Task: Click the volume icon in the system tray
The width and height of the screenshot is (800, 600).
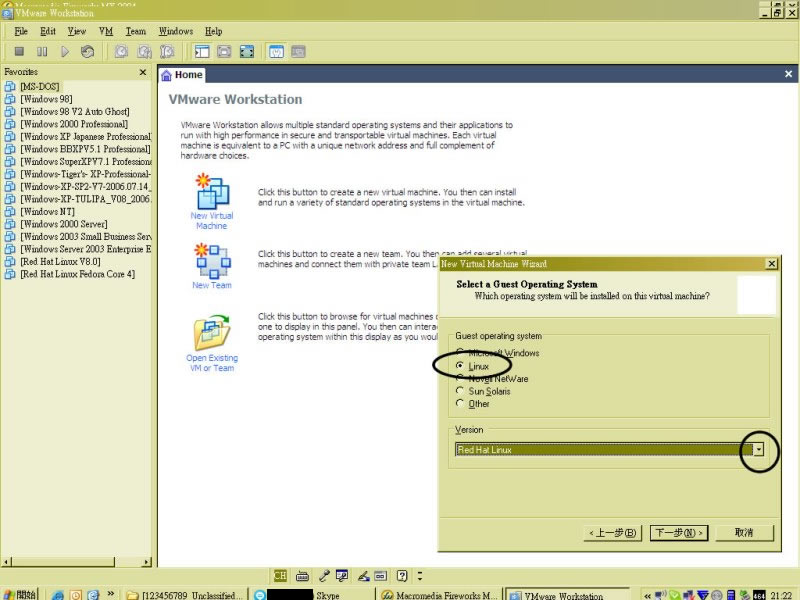Action: click(x=661, y=595)
